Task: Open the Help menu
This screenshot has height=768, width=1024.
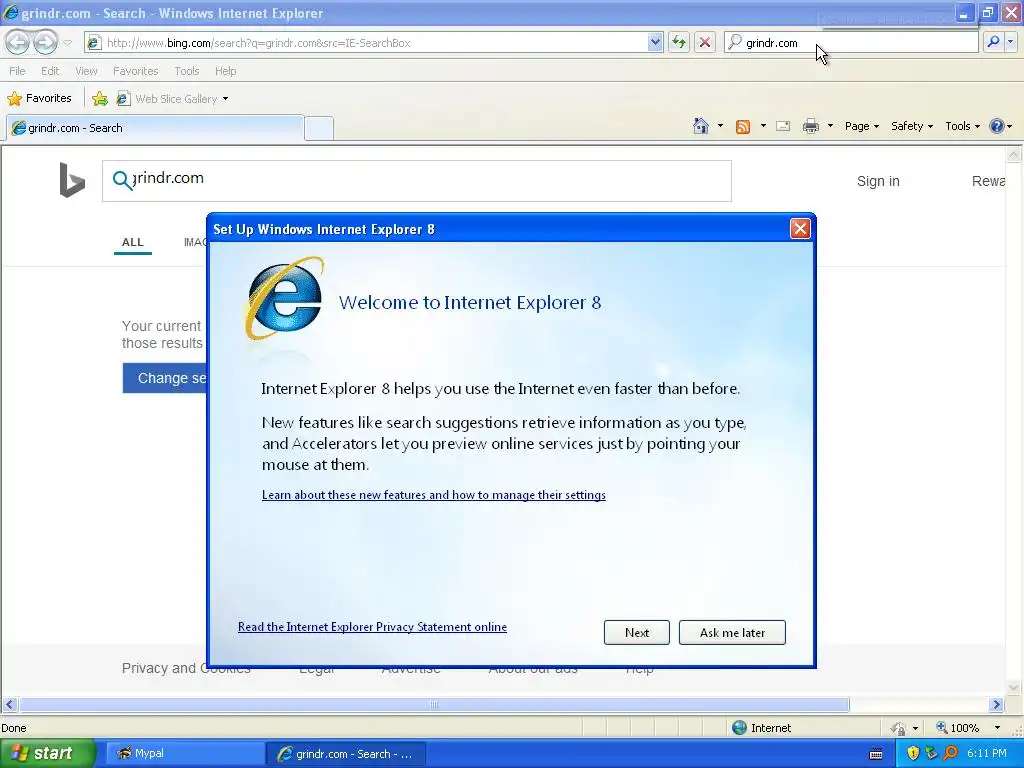Action: (x=225, y=71)
